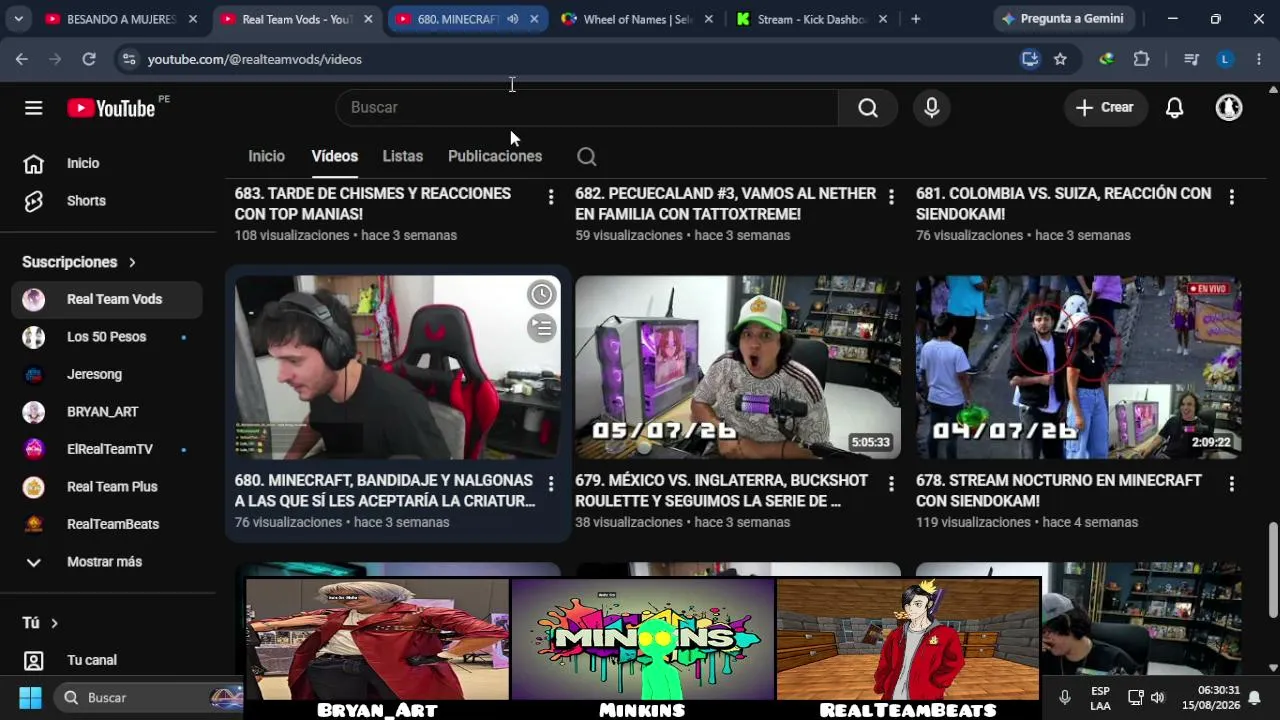This screenshot has height=720, width=1280.
Task: Open Chrome media controls icon
Action: pyautogui.click(x=1191, y=60)
